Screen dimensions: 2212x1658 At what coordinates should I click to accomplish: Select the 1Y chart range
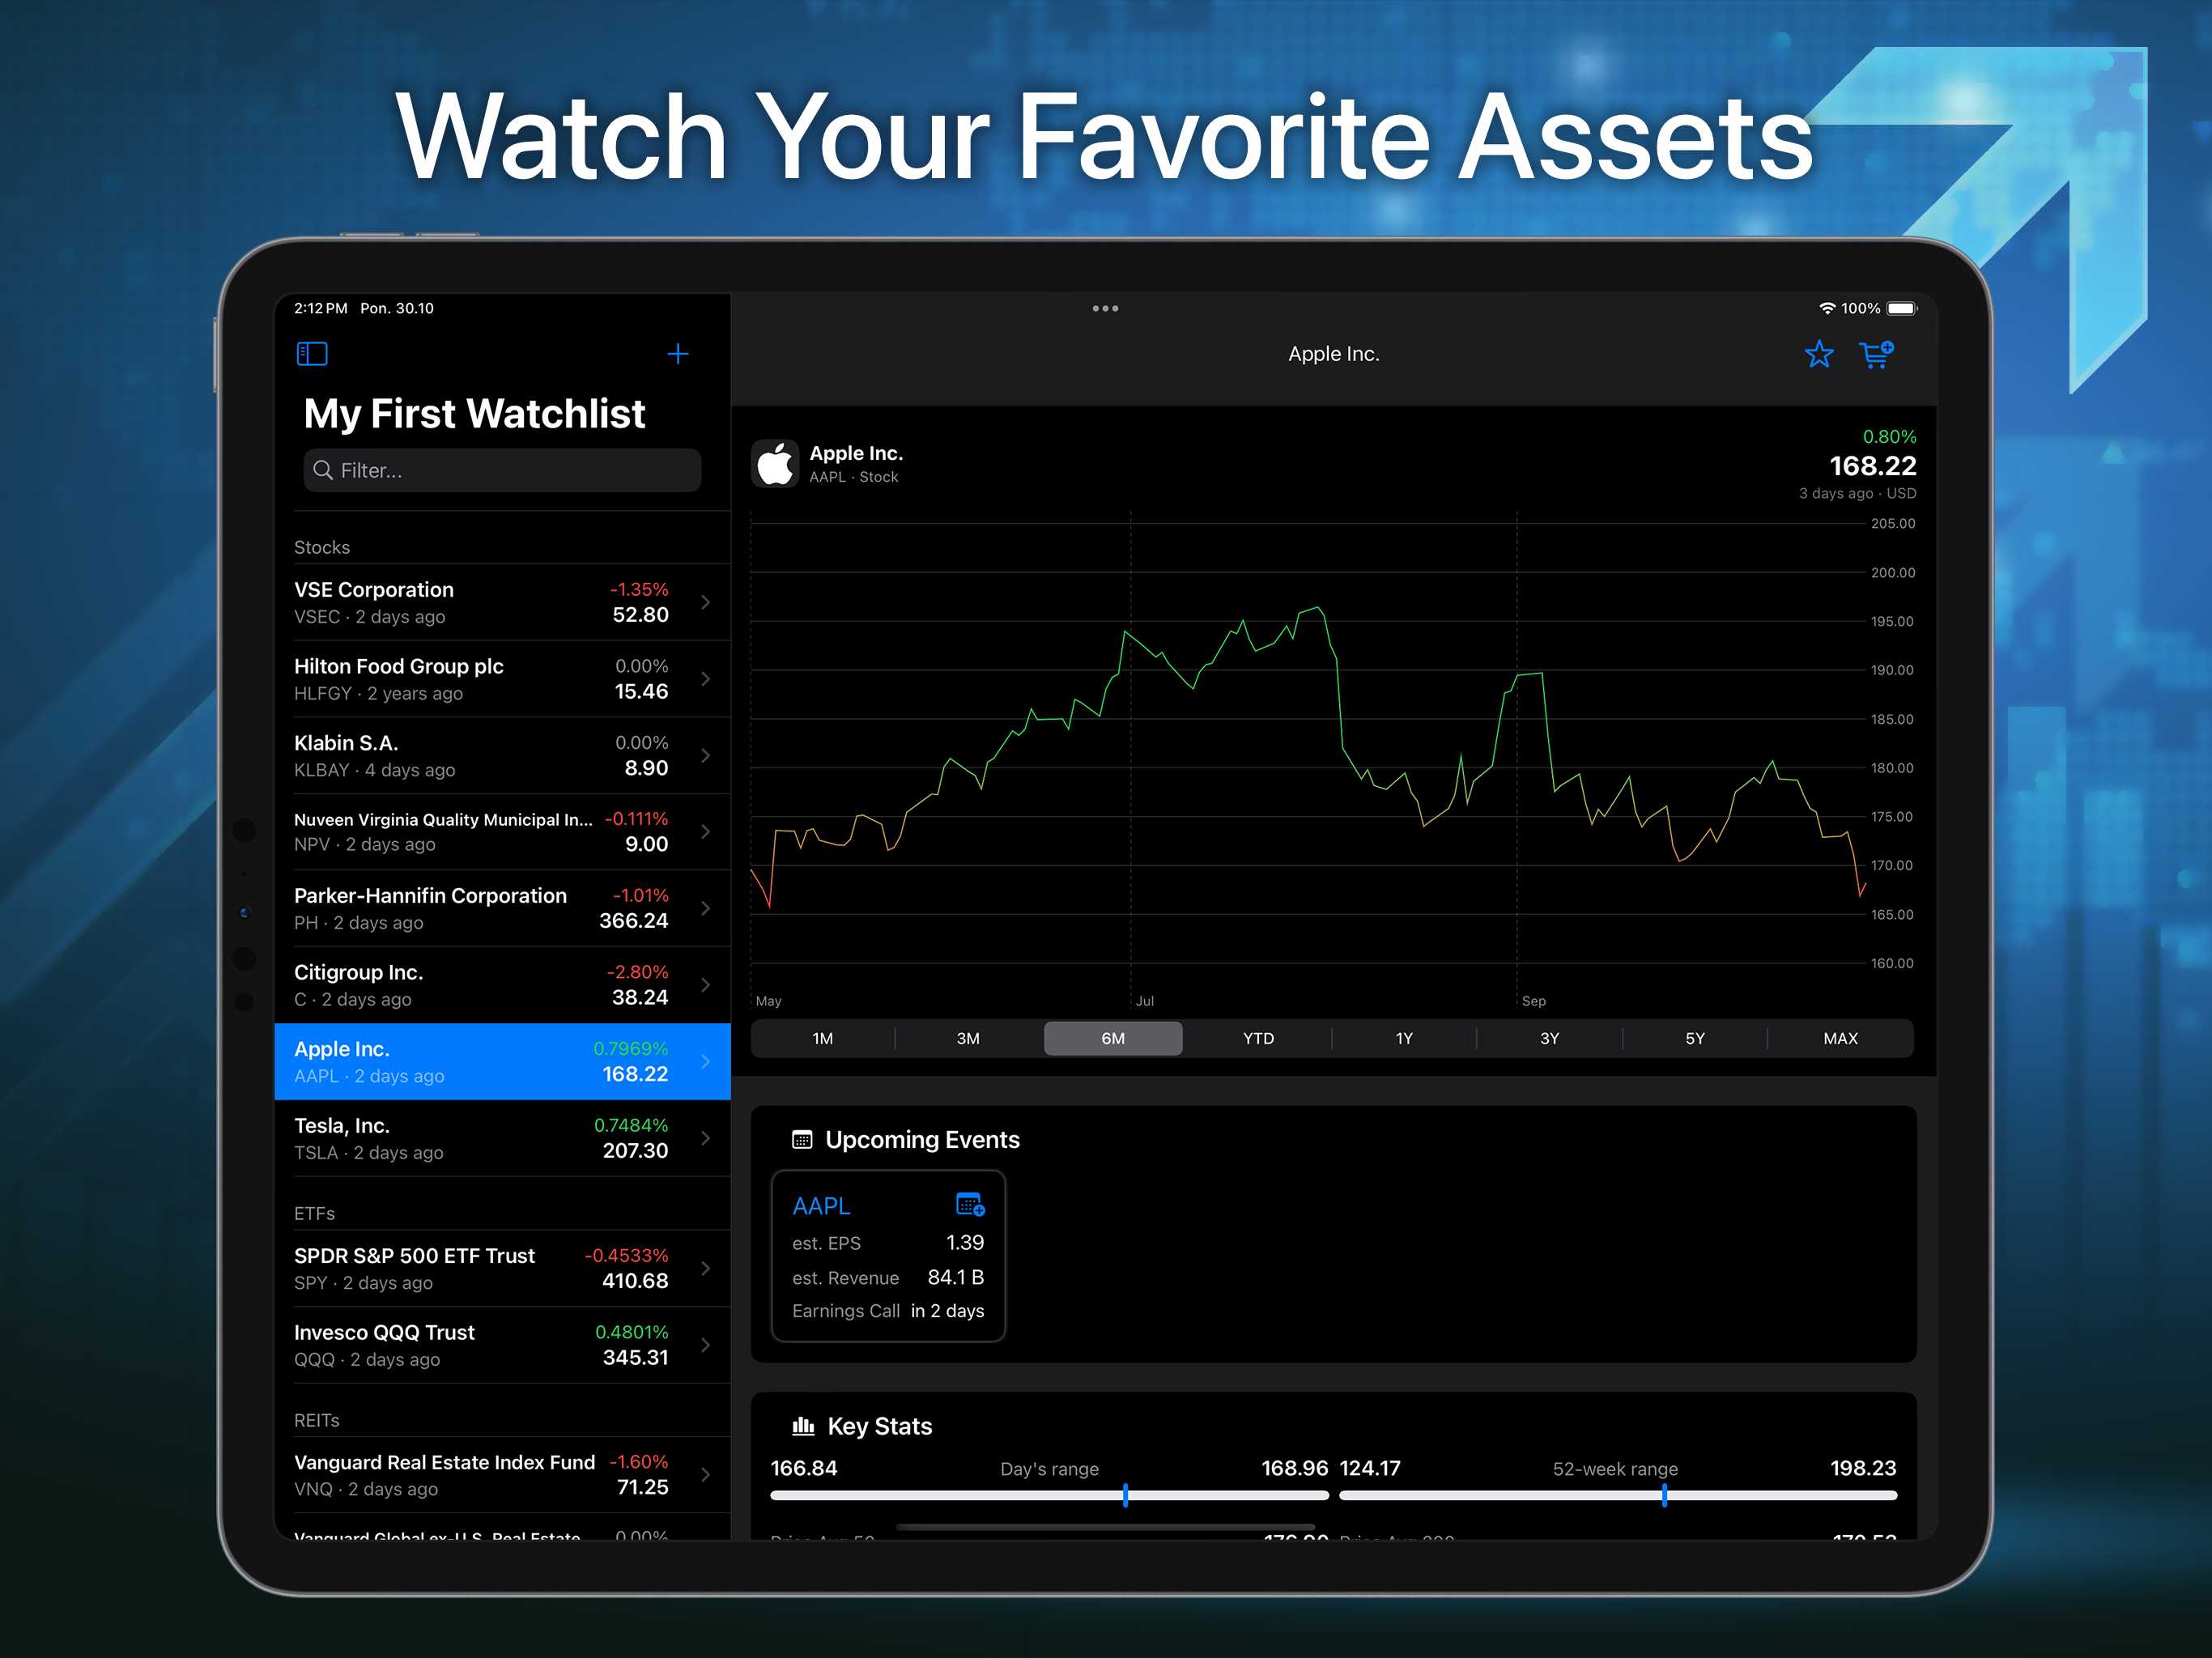click(x=1404, y=1038)
